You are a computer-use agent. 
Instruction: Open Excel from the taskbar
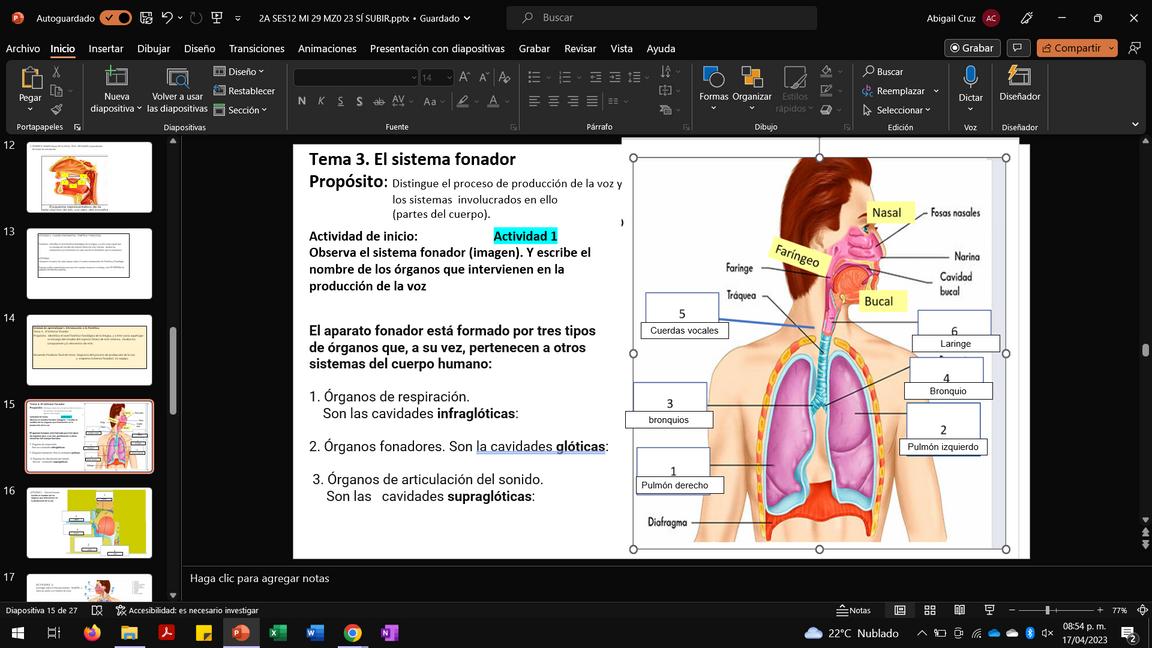pyautogui.click(x=278, y=633)
